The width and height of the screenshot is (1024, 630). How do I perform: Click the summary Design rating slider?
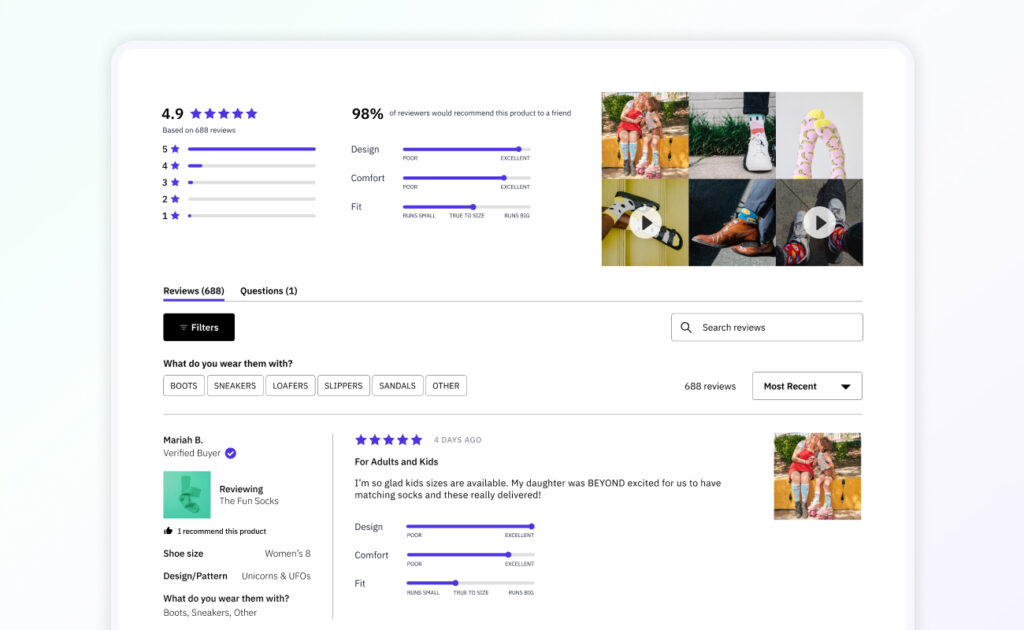pyautogui.click(x=466, y=150)
